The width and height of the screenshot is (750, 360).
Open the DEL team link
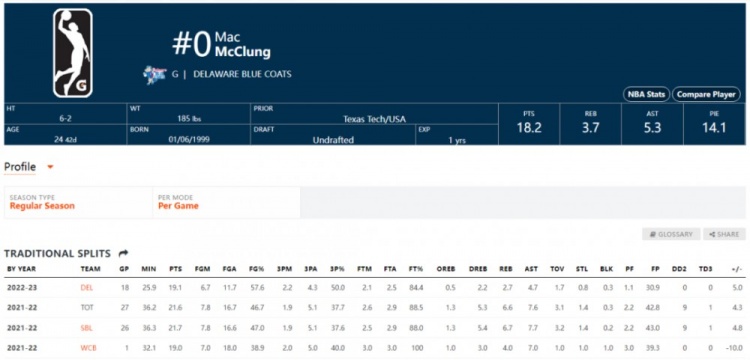click(87, 288)
